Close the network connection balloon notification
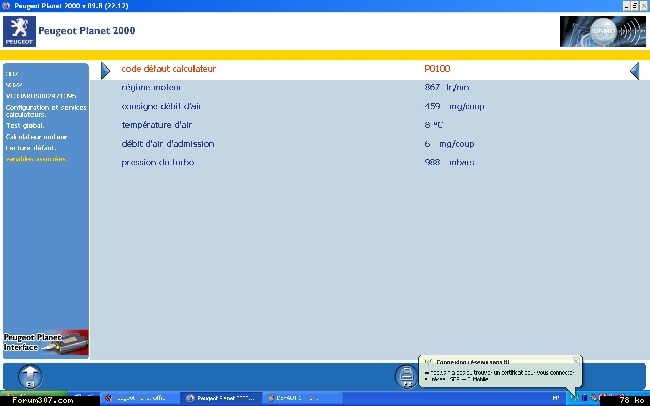 (576, 361)
